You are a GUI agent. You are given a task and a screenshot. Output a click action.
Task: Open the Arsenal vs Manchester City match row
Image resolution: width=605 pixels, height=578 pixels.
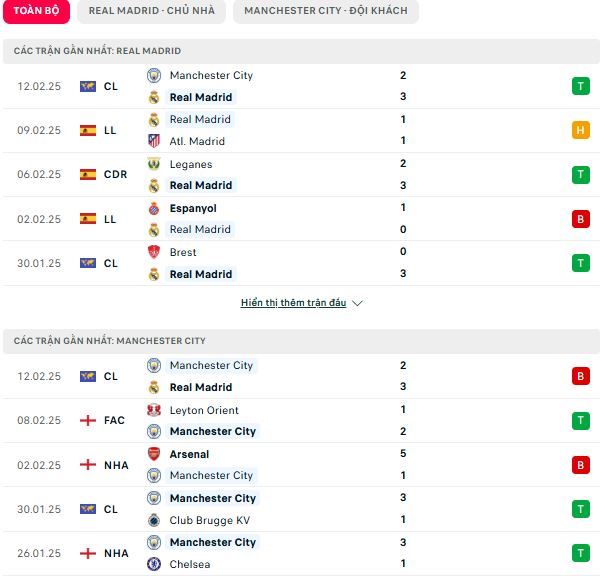point(301,465)
